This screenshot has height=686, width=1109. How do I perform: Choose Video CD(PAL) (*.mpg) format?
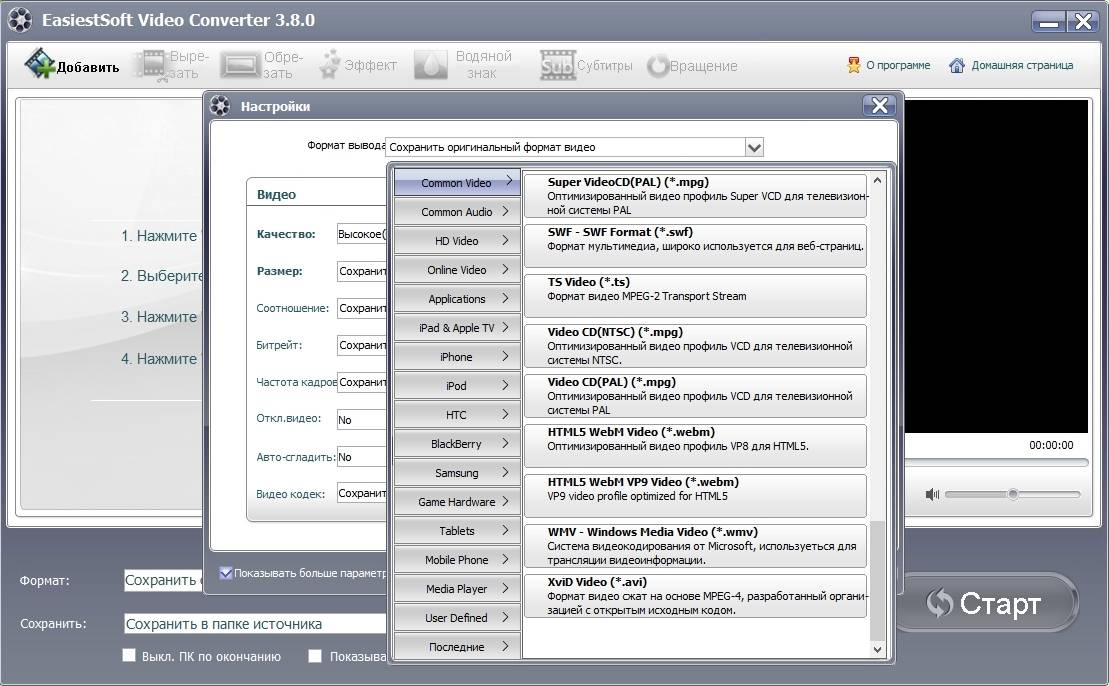tap(695, 396)
